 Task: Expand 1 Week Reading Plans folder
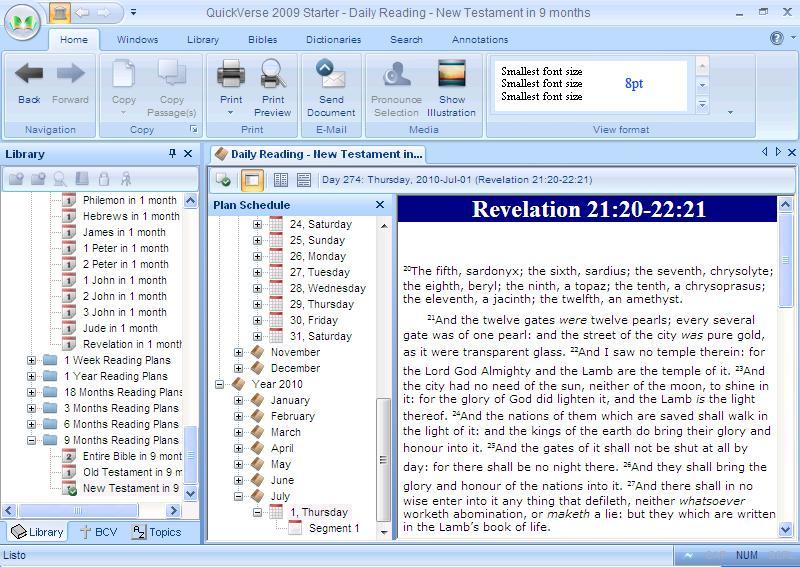pyautogui.click(x=32, y=360)
